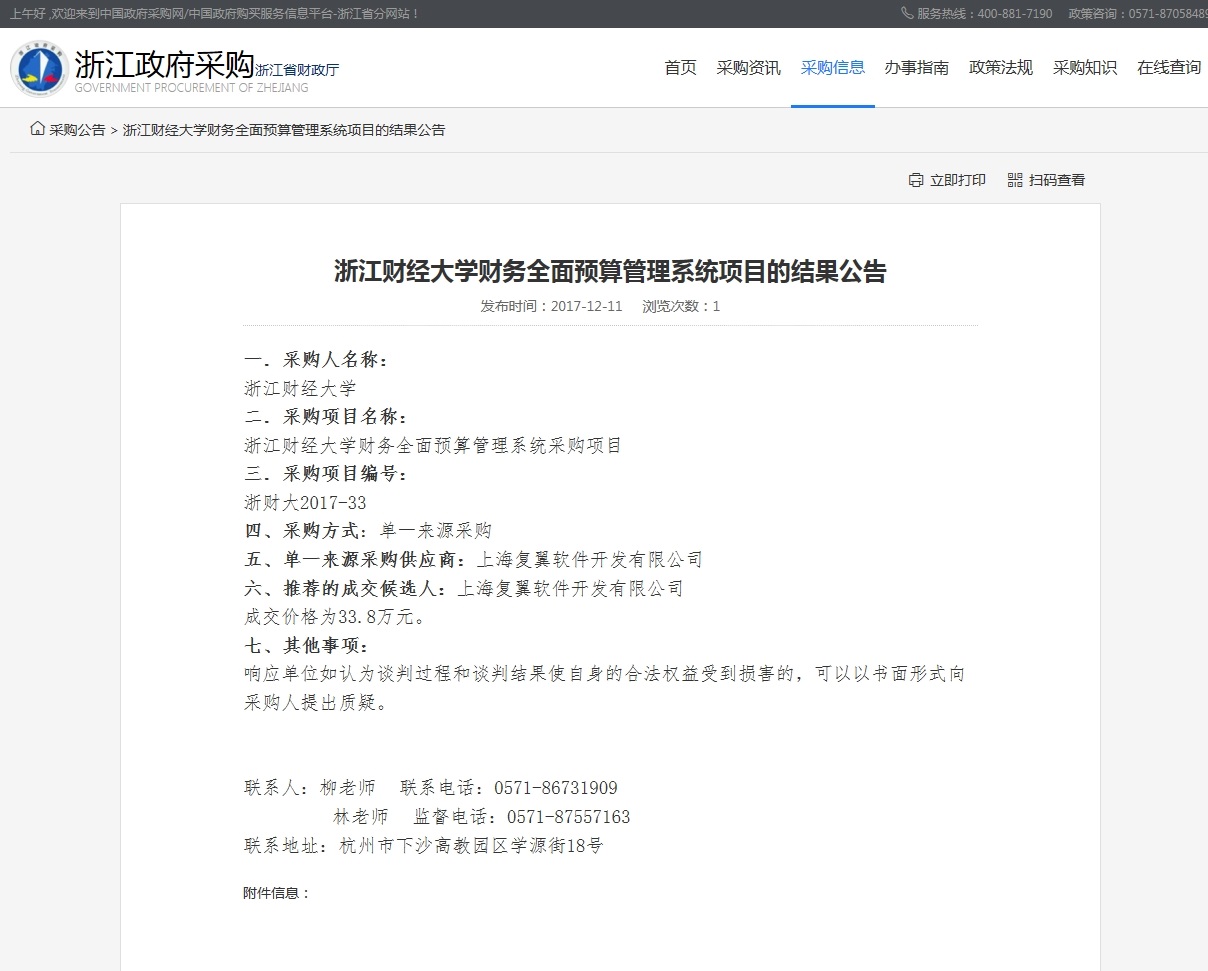Open the 采购知识 section
The width and height of the screenshot is (1208, 971).
coord(1084,68)
